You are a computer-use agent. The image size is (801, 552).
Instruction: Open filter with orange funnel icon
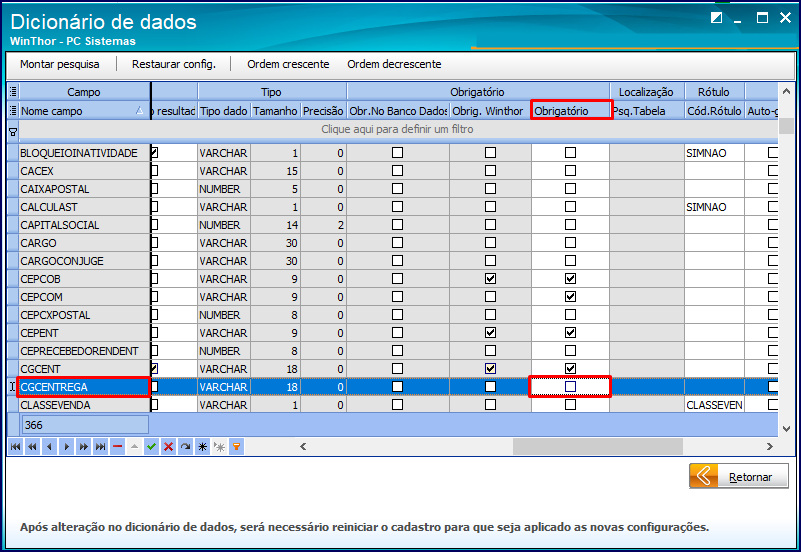point(237,447)
